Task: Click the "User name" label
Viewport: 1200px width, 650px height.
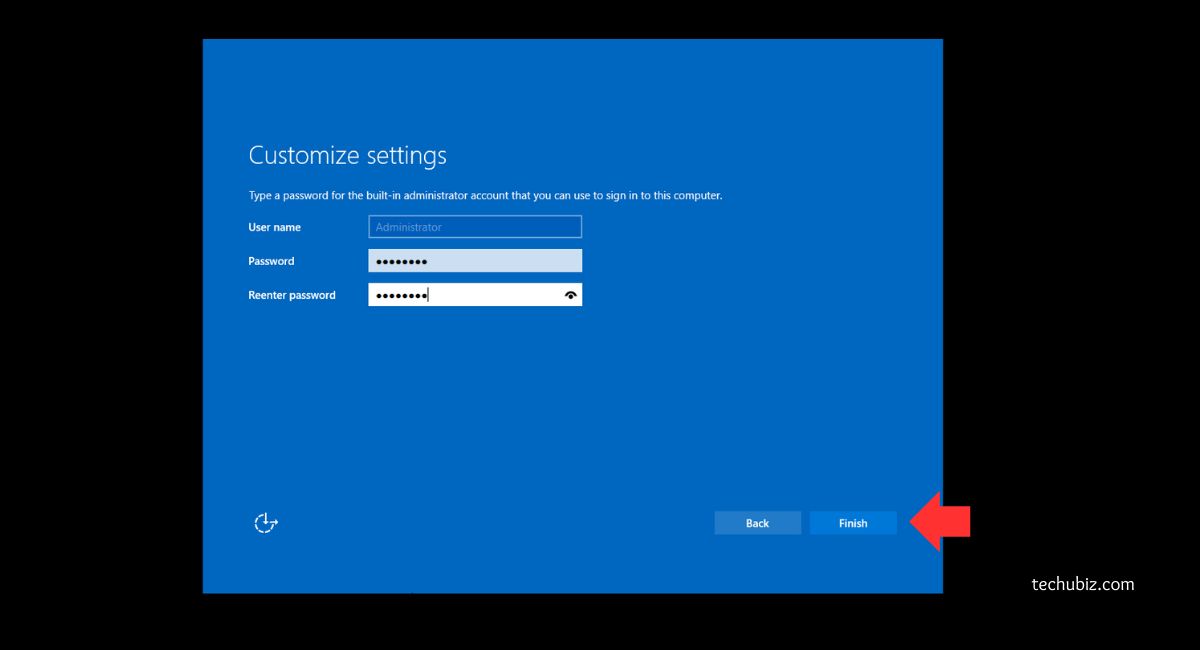Action: pyautogui.click(x=274, y=228)
